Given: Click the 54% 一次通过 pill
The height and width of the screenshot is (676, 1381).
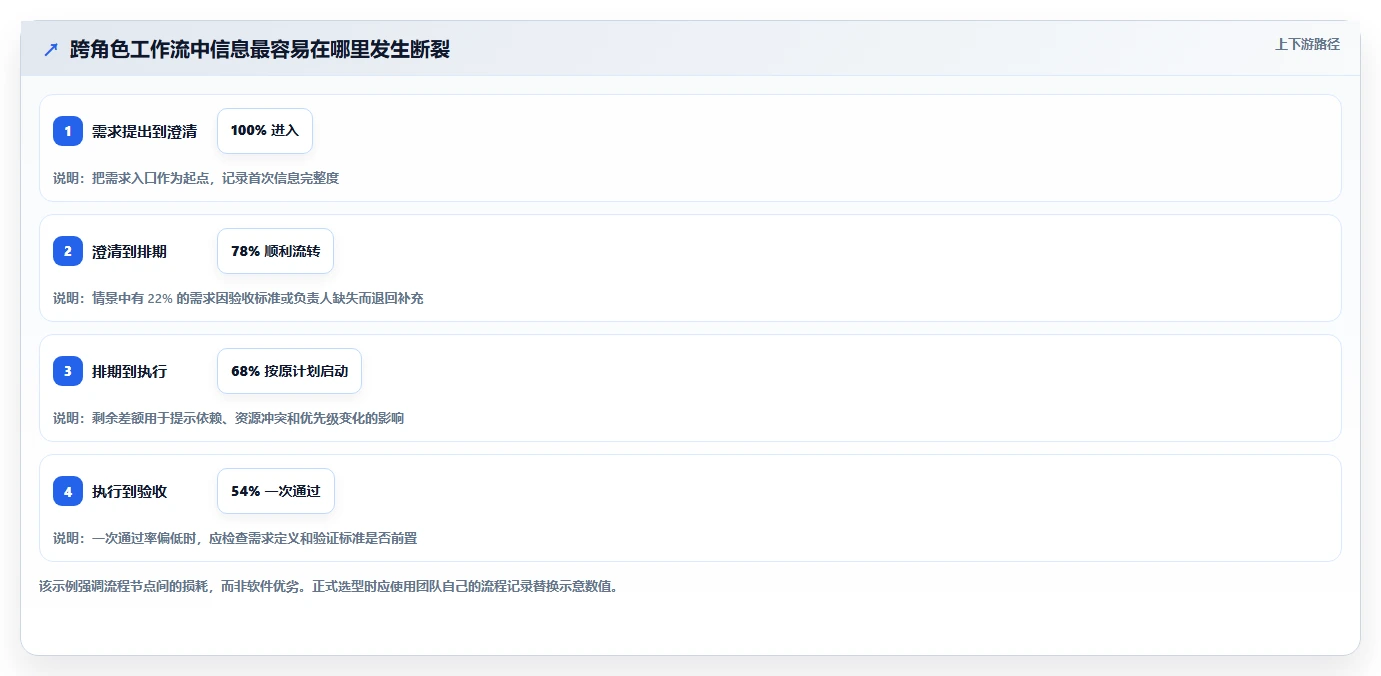Looking at the screenshot, I should coord(275,491).
